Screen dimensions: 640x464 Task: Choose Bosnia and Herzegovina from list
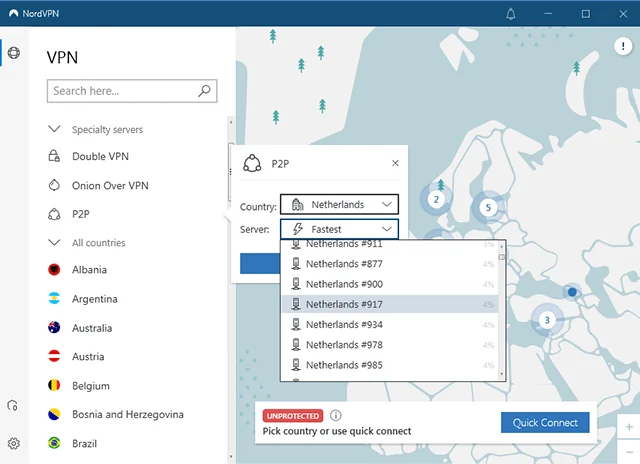point(127,415)
